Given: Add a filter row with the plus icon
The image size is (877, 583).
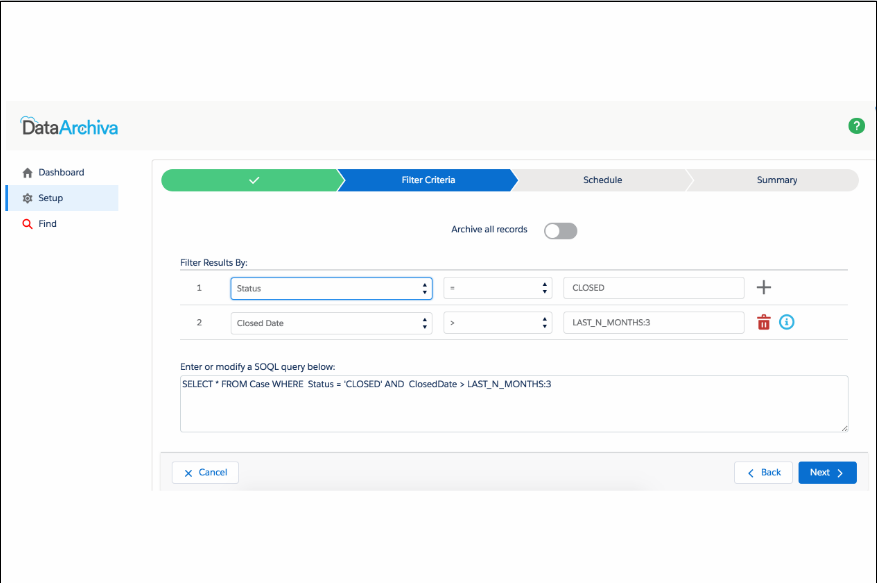Looking at the screenshot, I should coord(763,288).
